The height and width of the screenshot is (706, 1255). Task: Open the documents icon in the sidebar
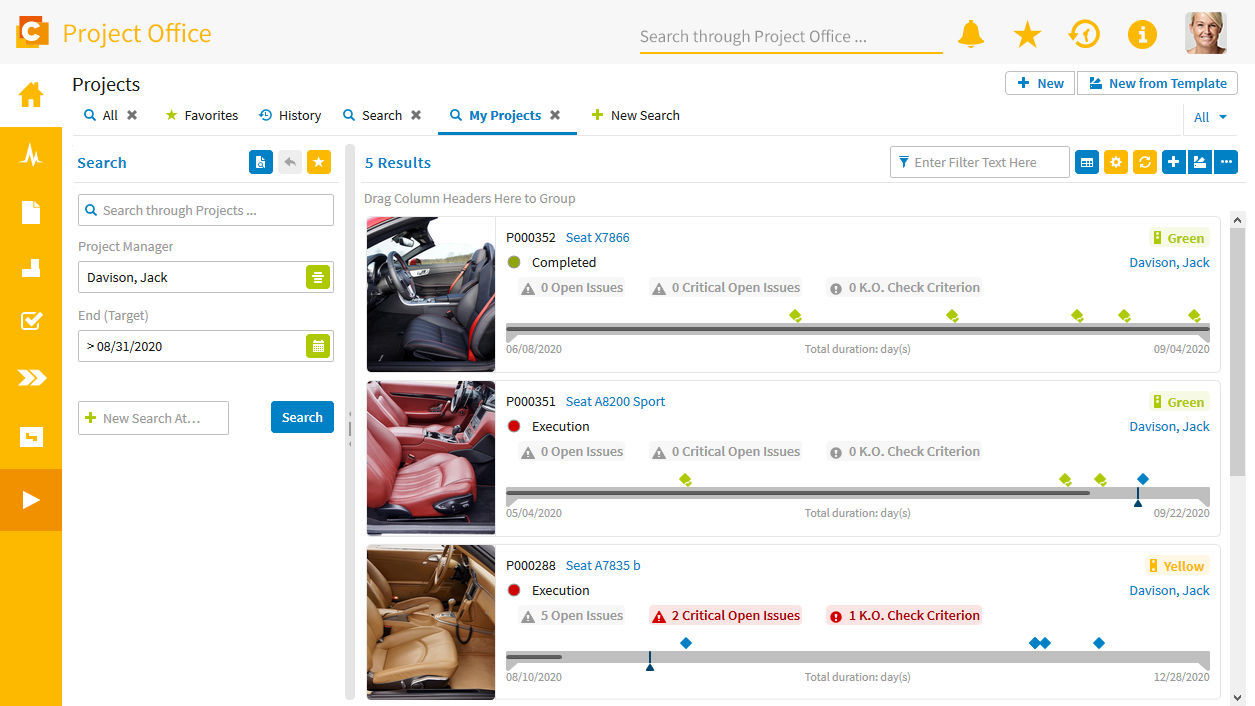[31, 212]
